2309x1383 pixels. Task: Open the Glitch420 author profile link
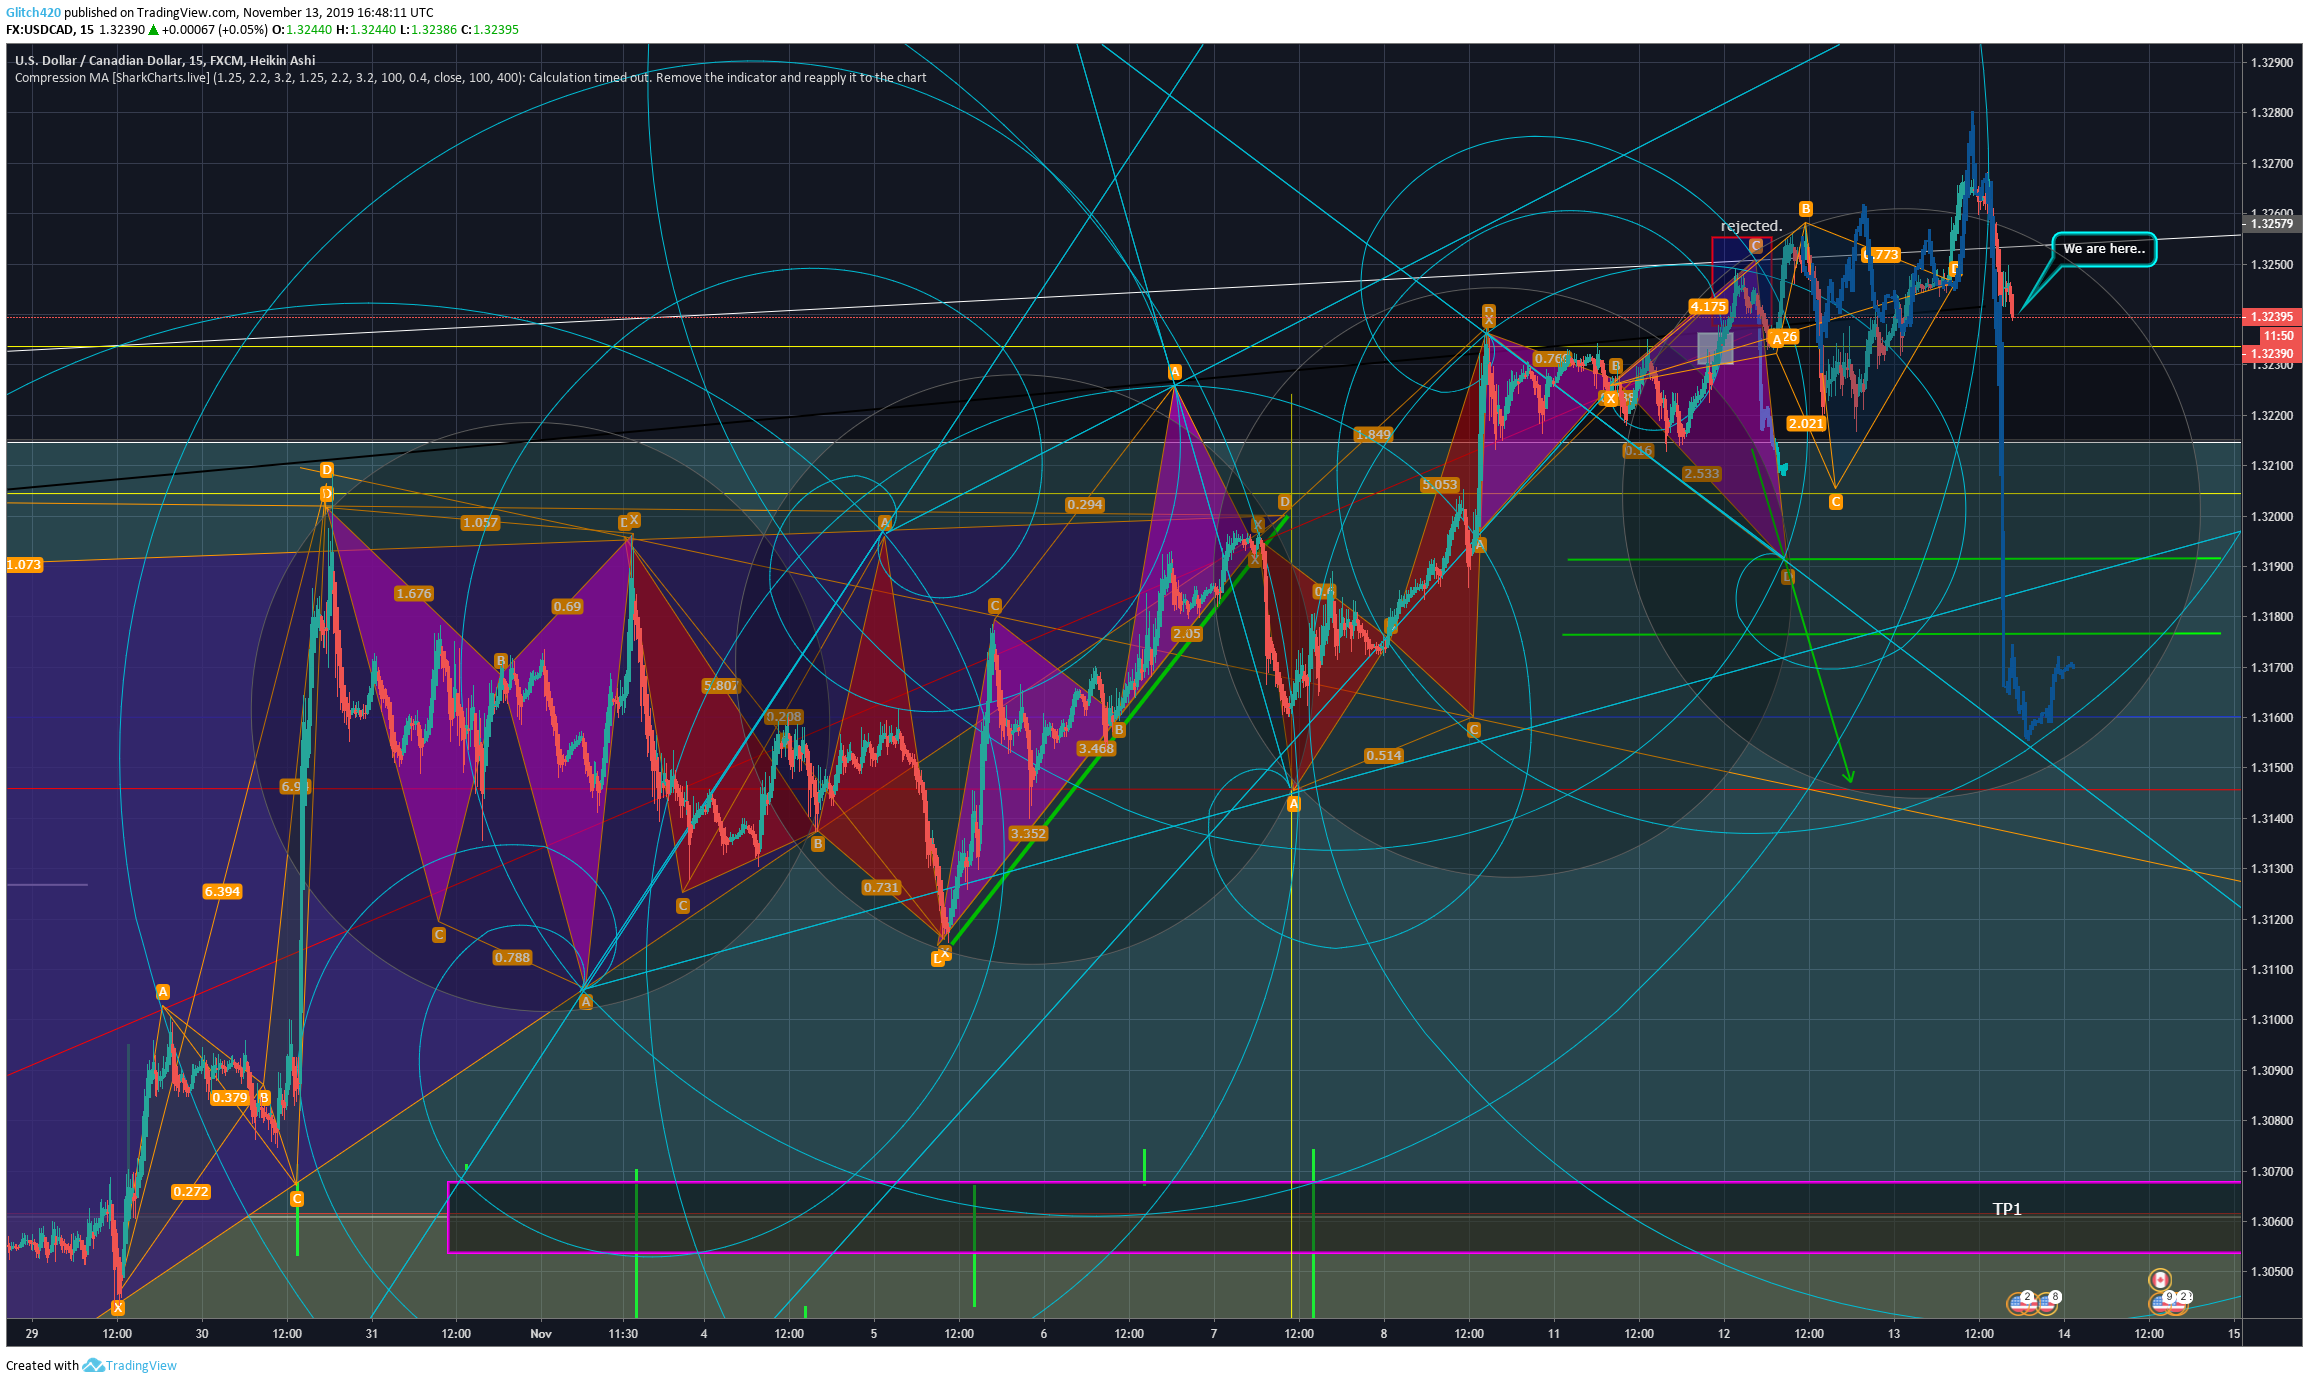coord(33,13)
